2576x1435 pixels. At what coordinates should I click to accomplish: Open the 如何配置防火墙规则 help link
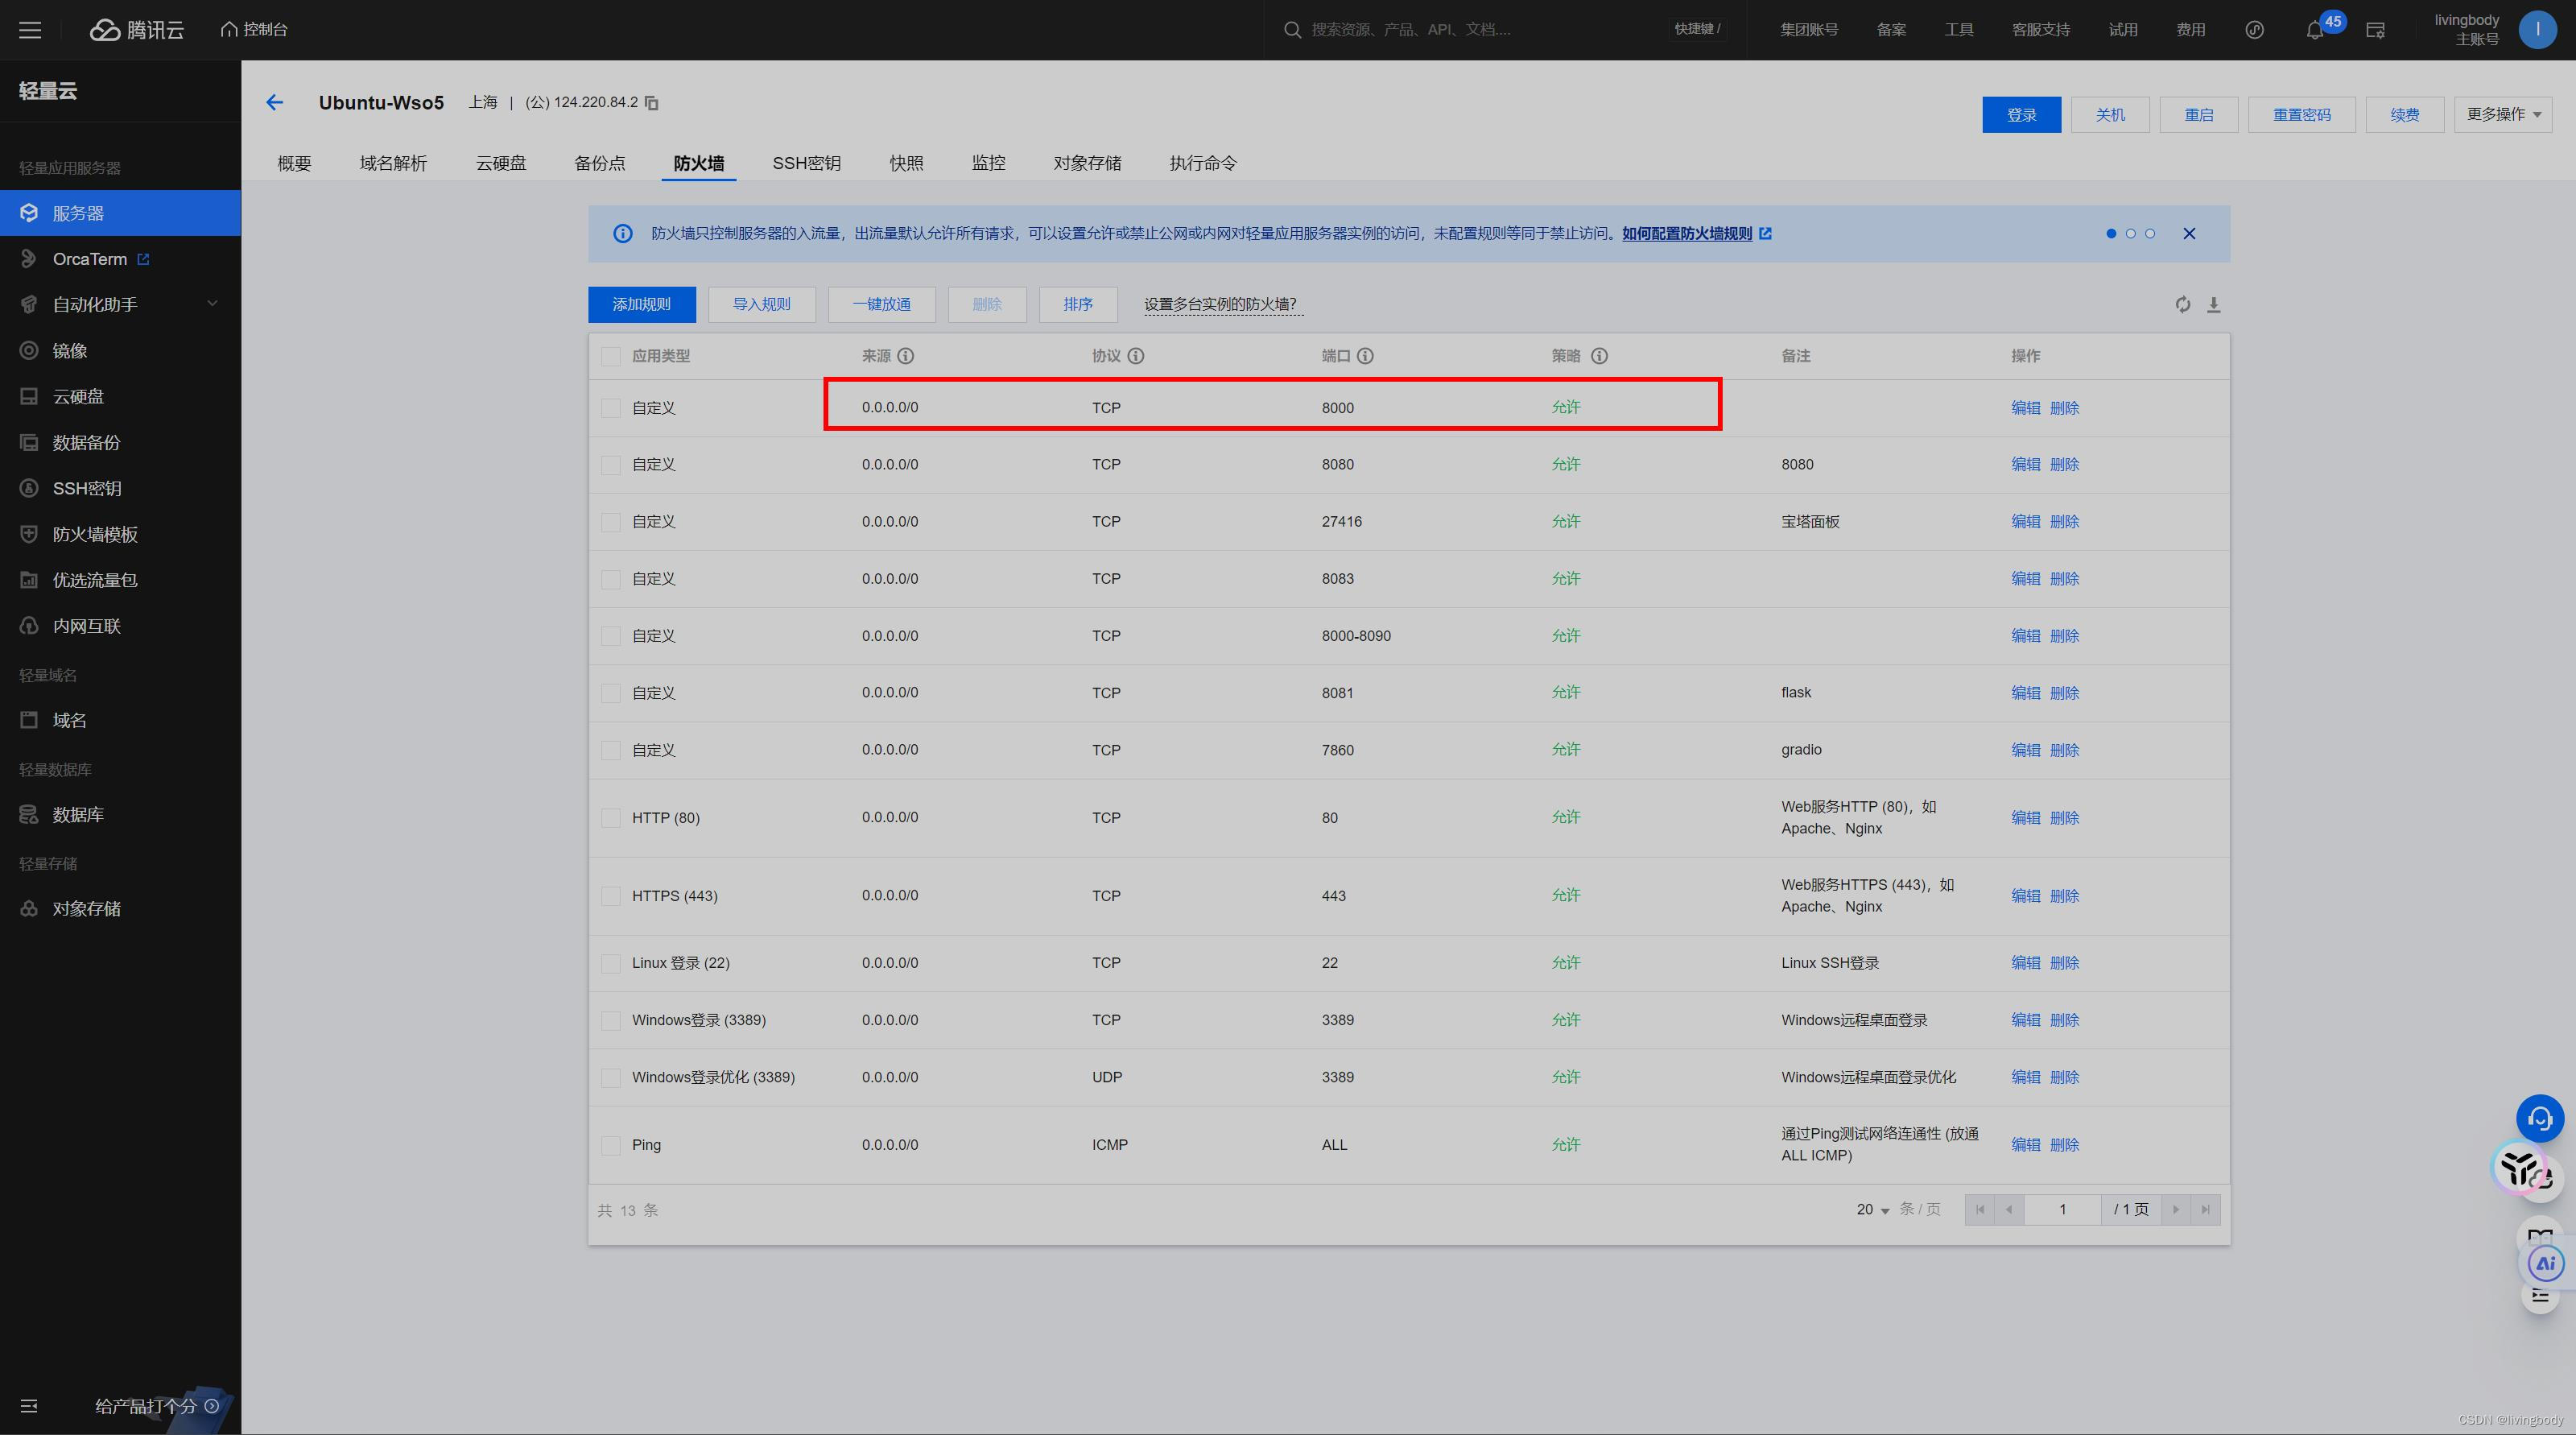(1687, 234)
